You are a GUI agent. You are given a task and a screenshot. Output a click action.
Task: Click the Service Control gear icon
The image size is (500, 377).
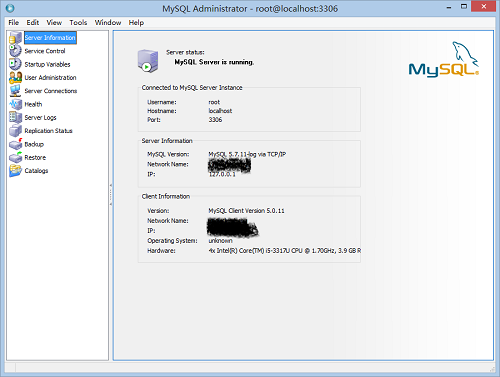pos(15,51)
